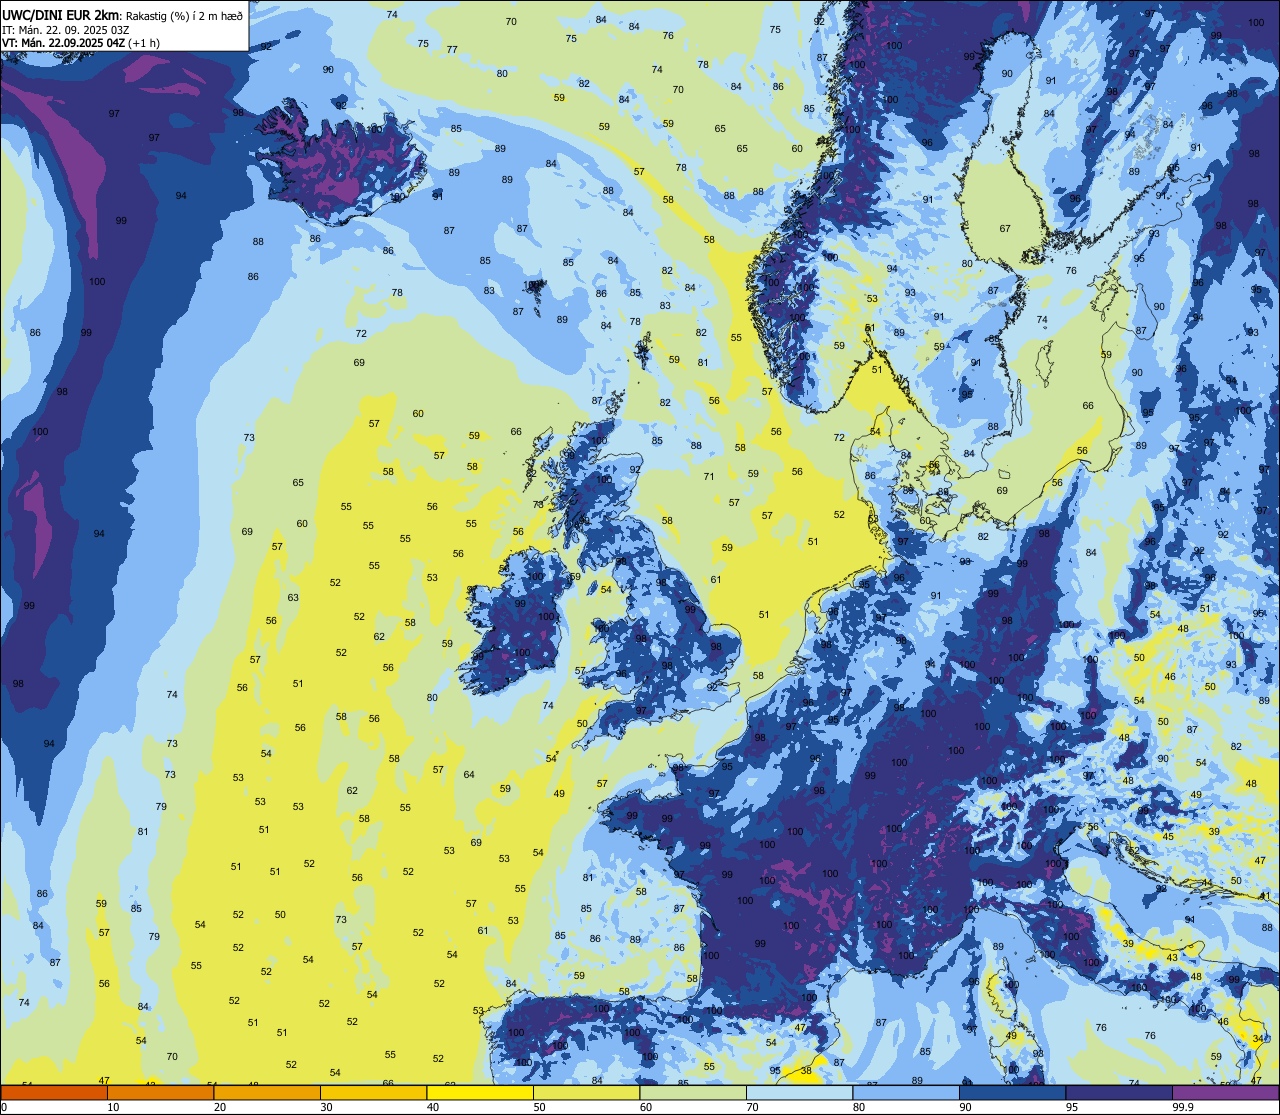Select the legend tick label 95

[1073, 1107]
